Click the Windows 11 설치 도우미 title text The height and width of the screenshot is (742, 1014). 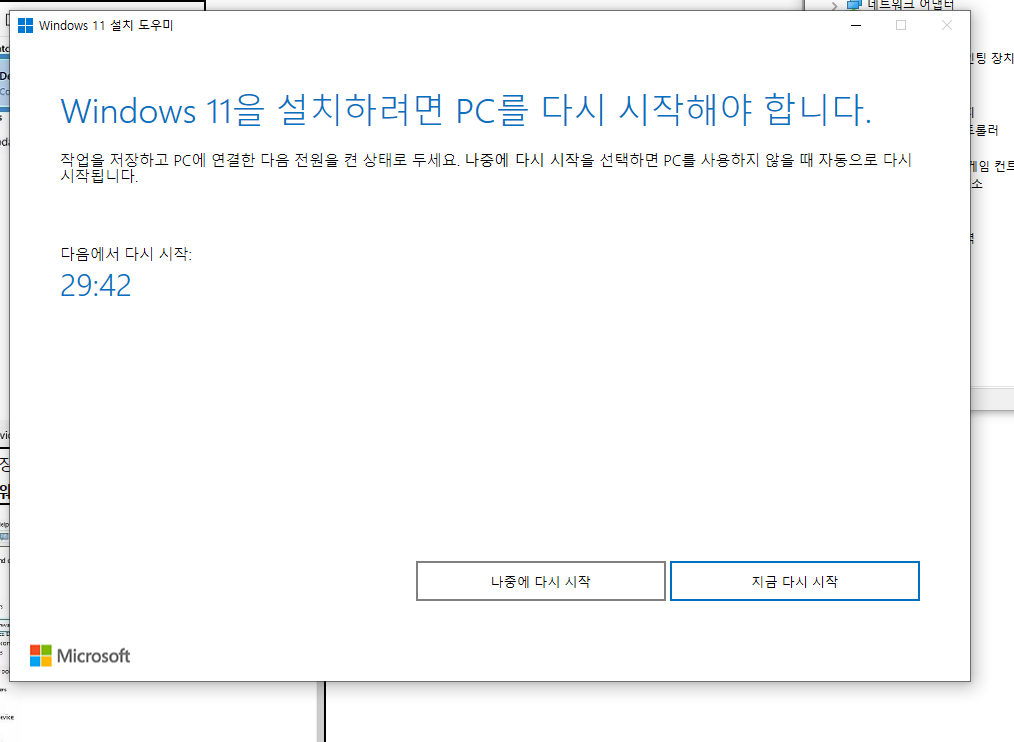point(106,25)
